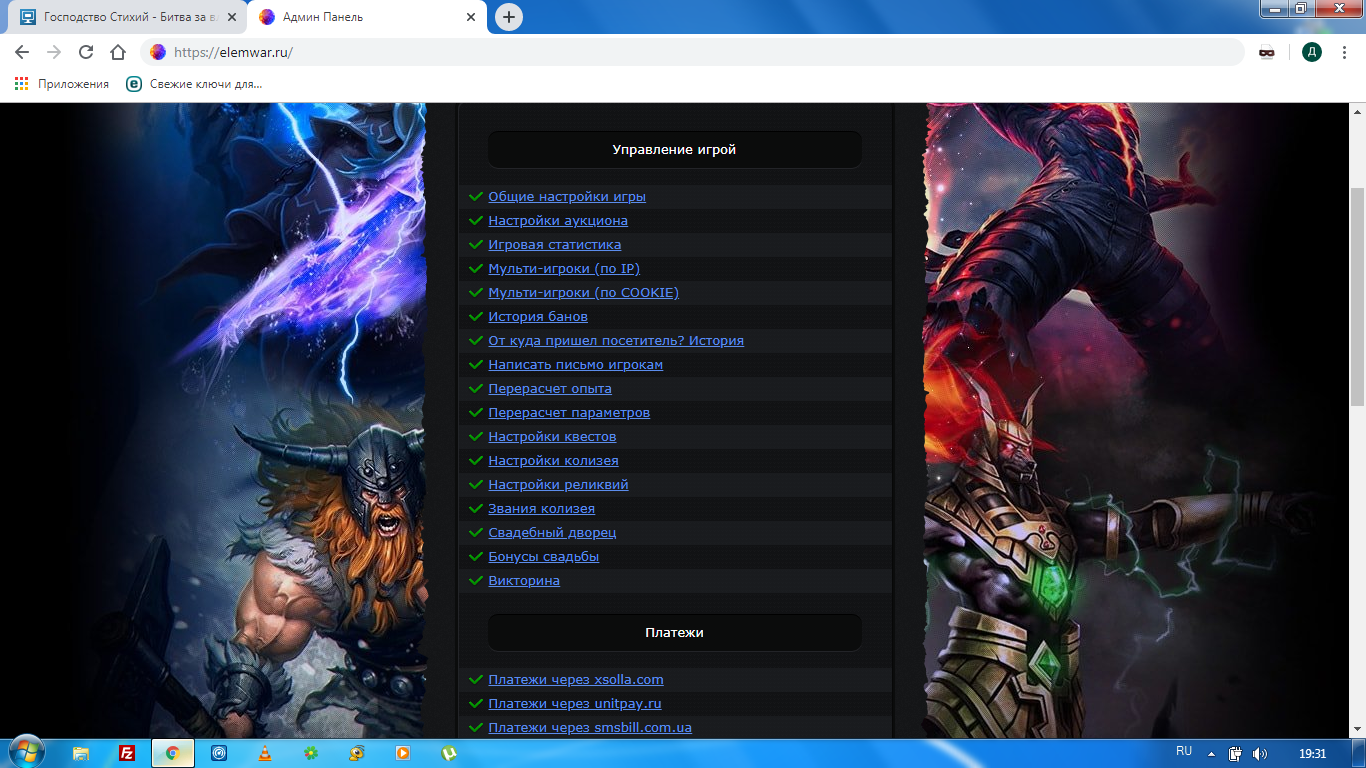Open Настройки аукциона link

click(558, 221)
